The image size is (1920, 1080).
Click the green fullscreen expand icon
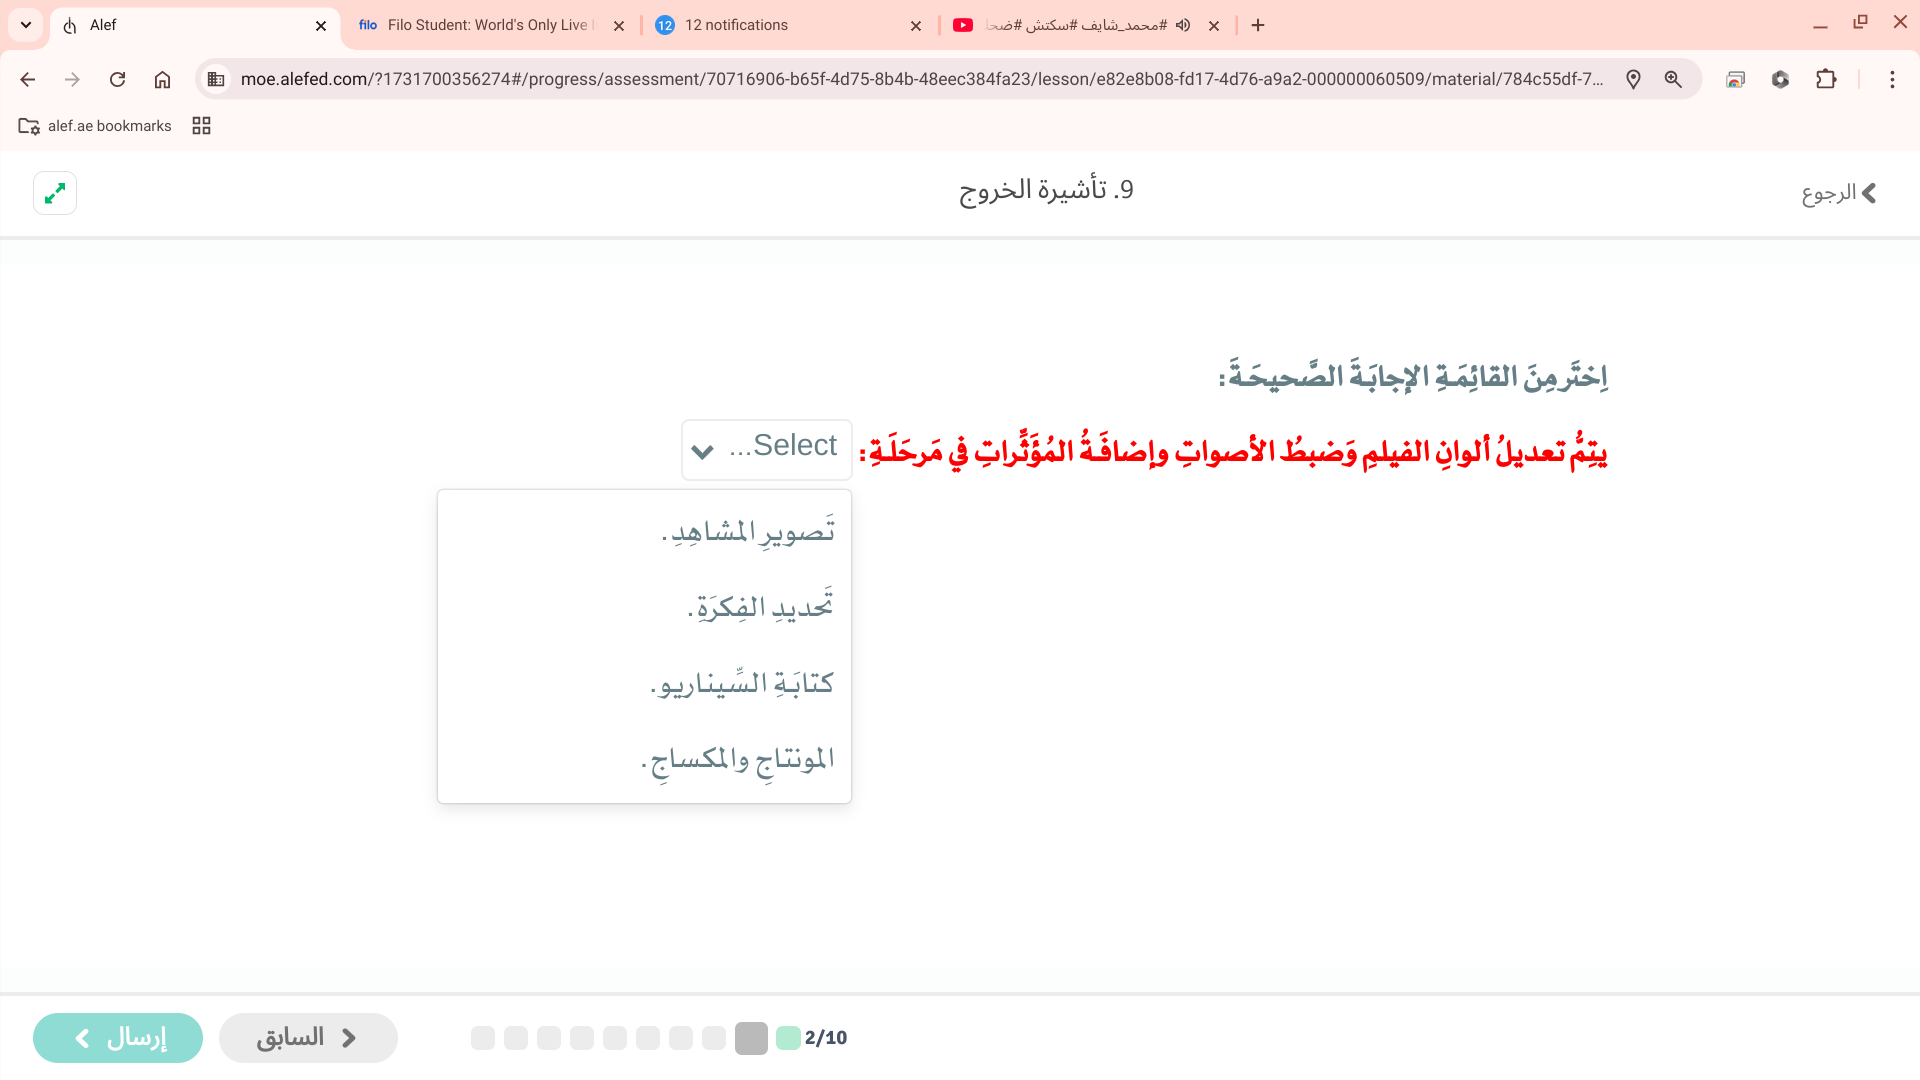(x=55, y=193)
